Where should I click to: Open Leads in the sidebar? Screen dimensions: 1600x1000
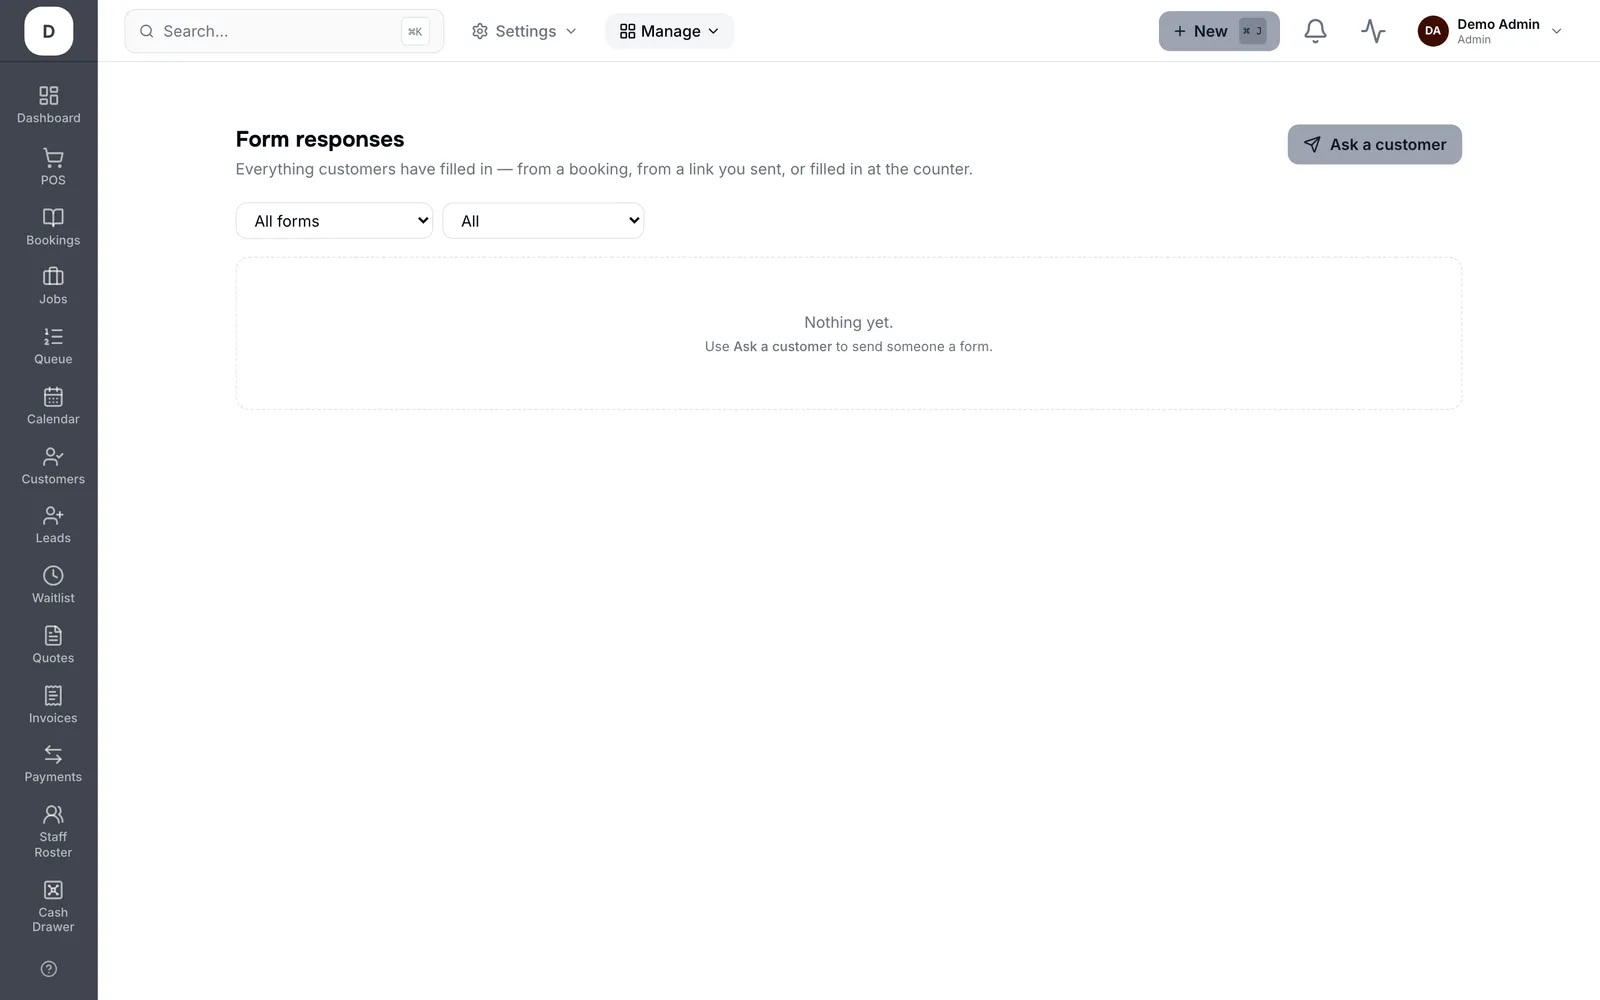(x=53, y=525)
